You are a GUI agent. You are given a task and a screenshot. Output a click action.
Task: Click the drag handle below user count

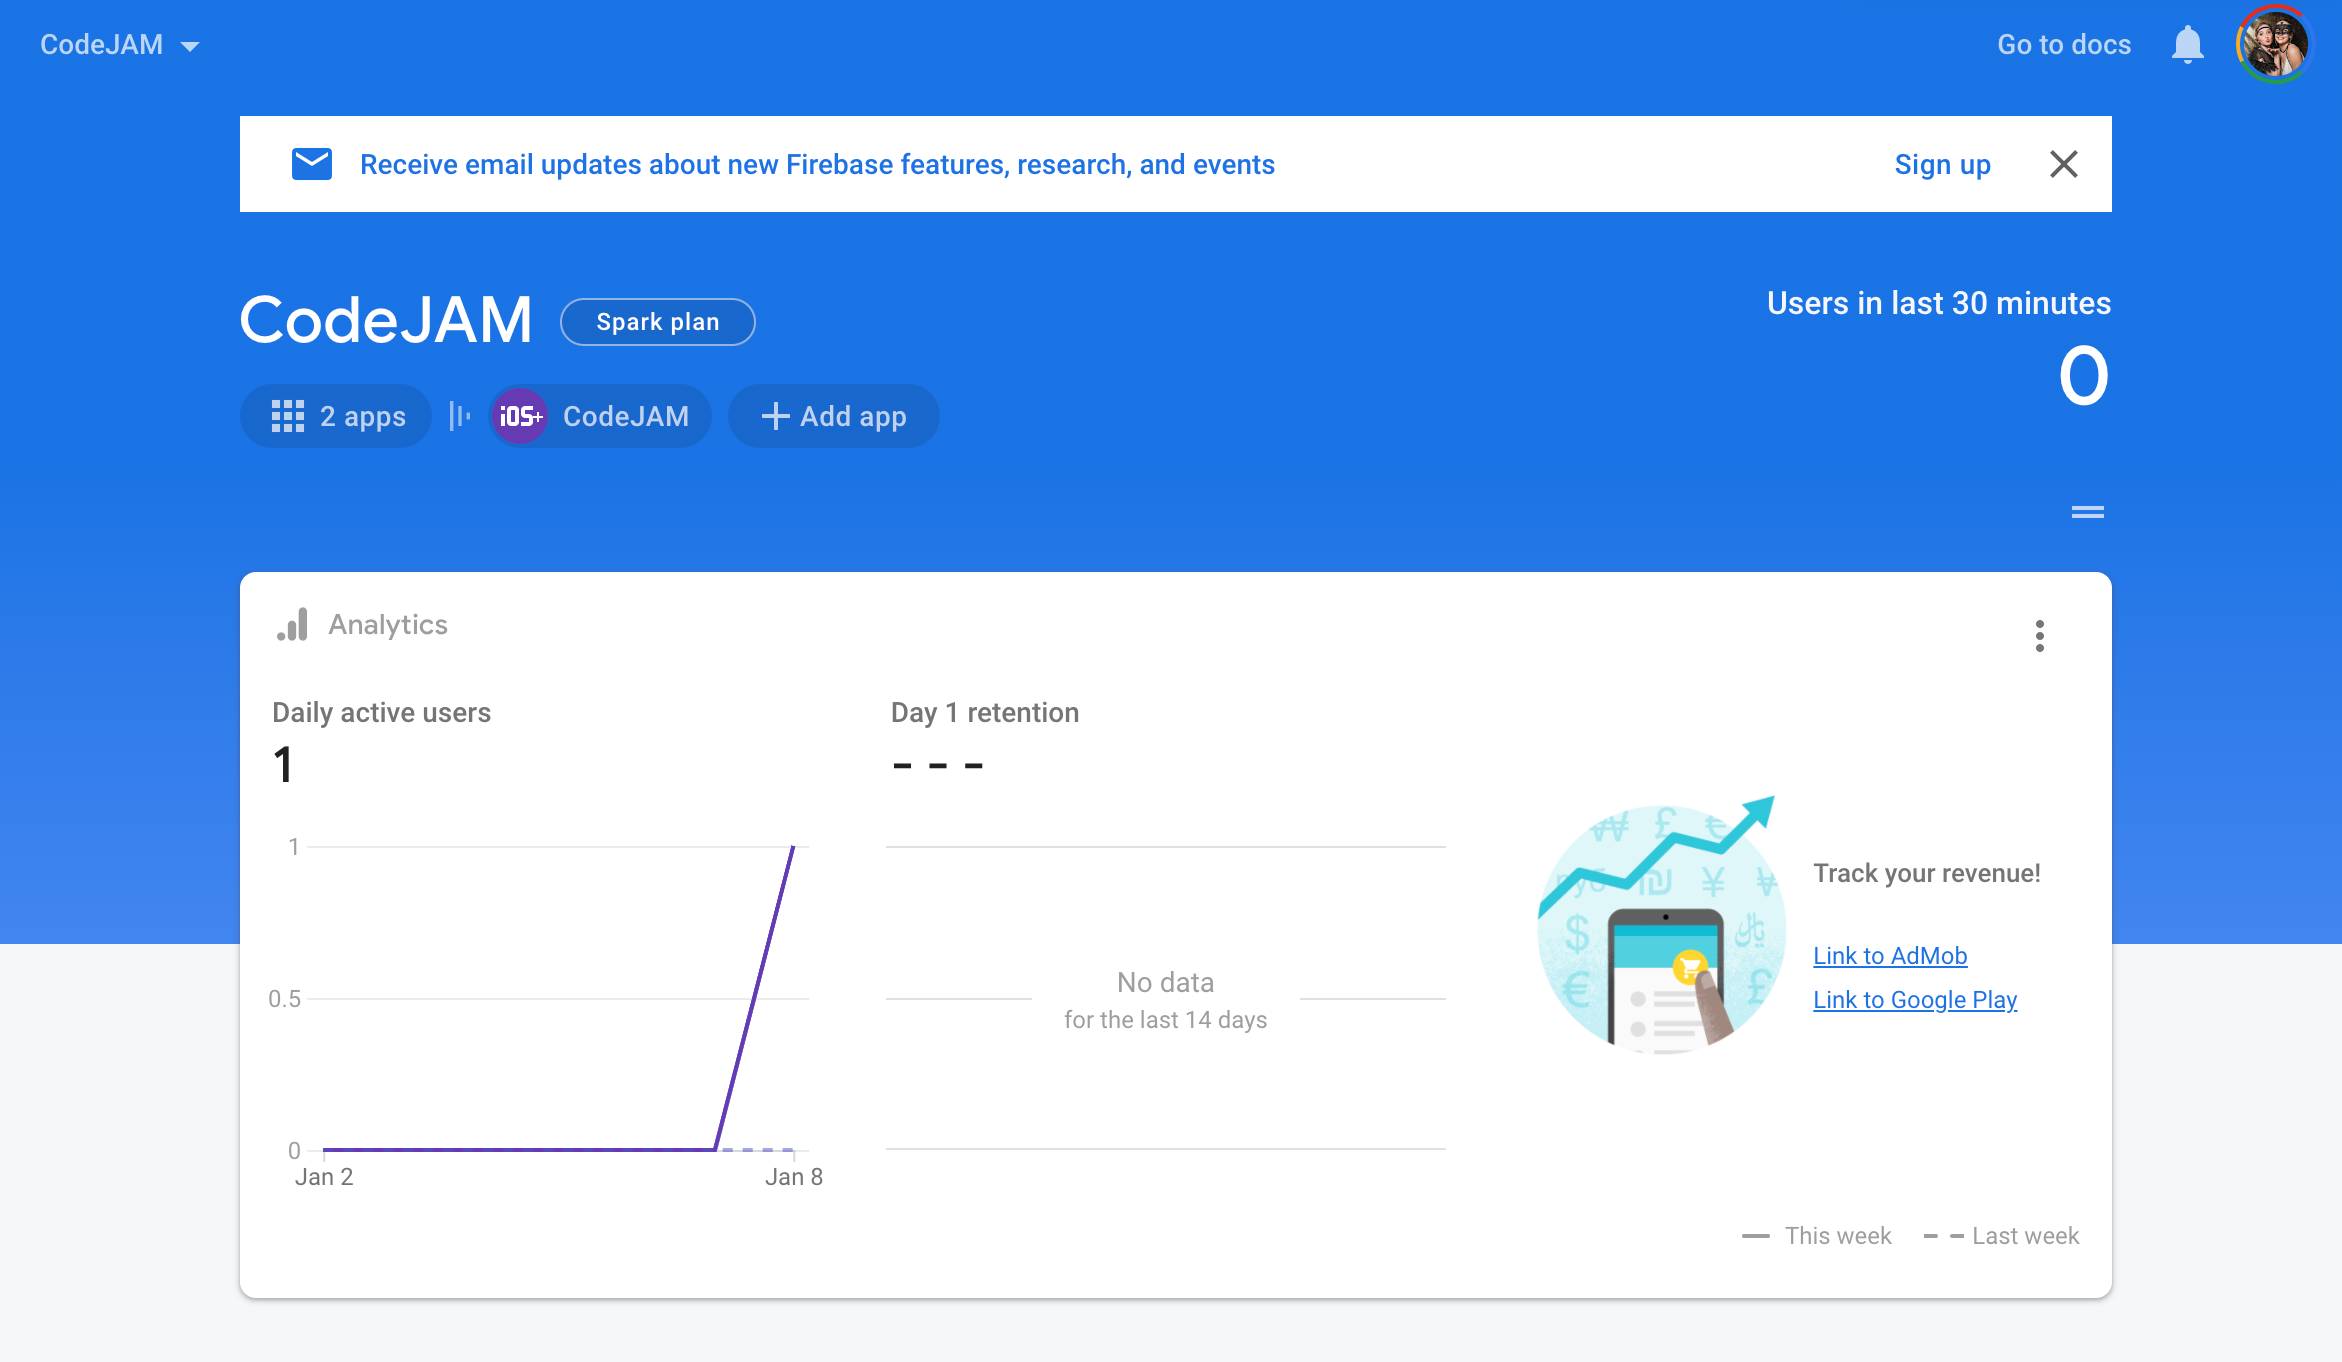point(2087,512)
